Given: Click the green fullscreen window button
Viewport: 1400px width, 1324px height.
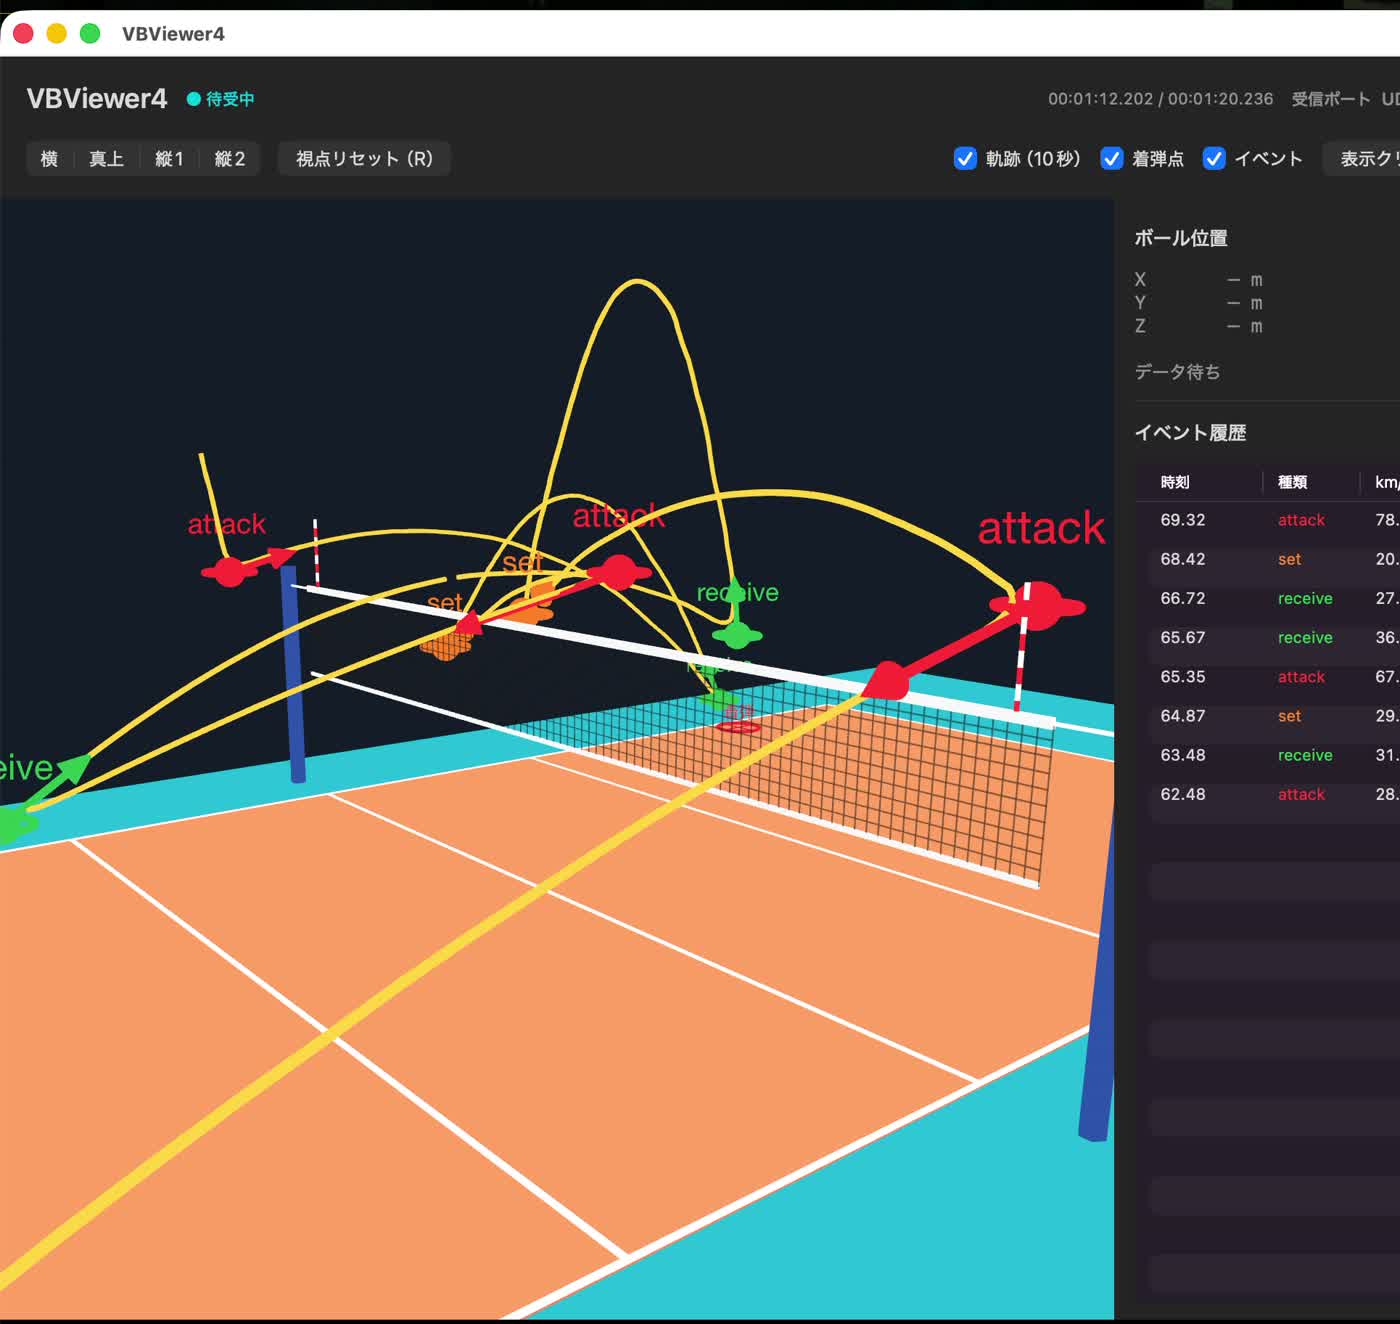Looking at the screenshot, I should pyautogui.click(x=90, y=33).
